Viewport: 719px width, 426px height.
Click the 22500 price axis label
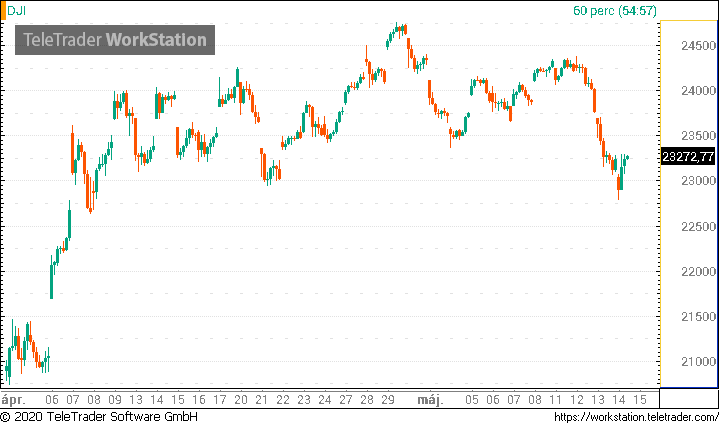tap(698, 227)
